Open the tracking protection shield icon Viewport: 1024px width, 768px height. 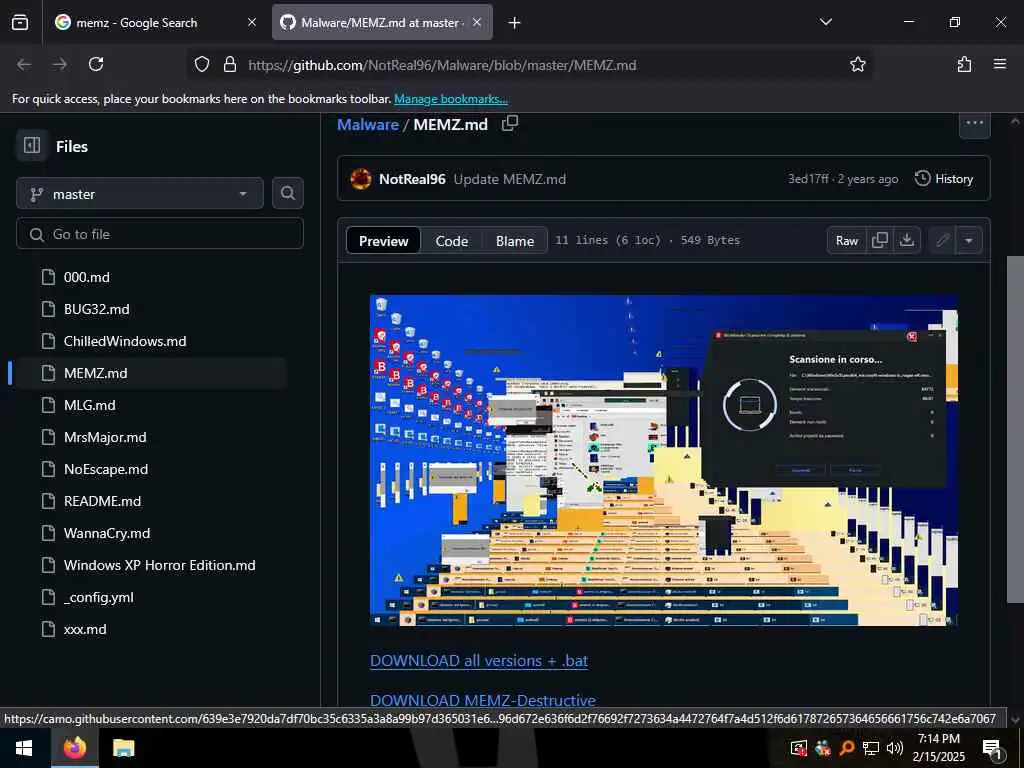click(202, 64)
